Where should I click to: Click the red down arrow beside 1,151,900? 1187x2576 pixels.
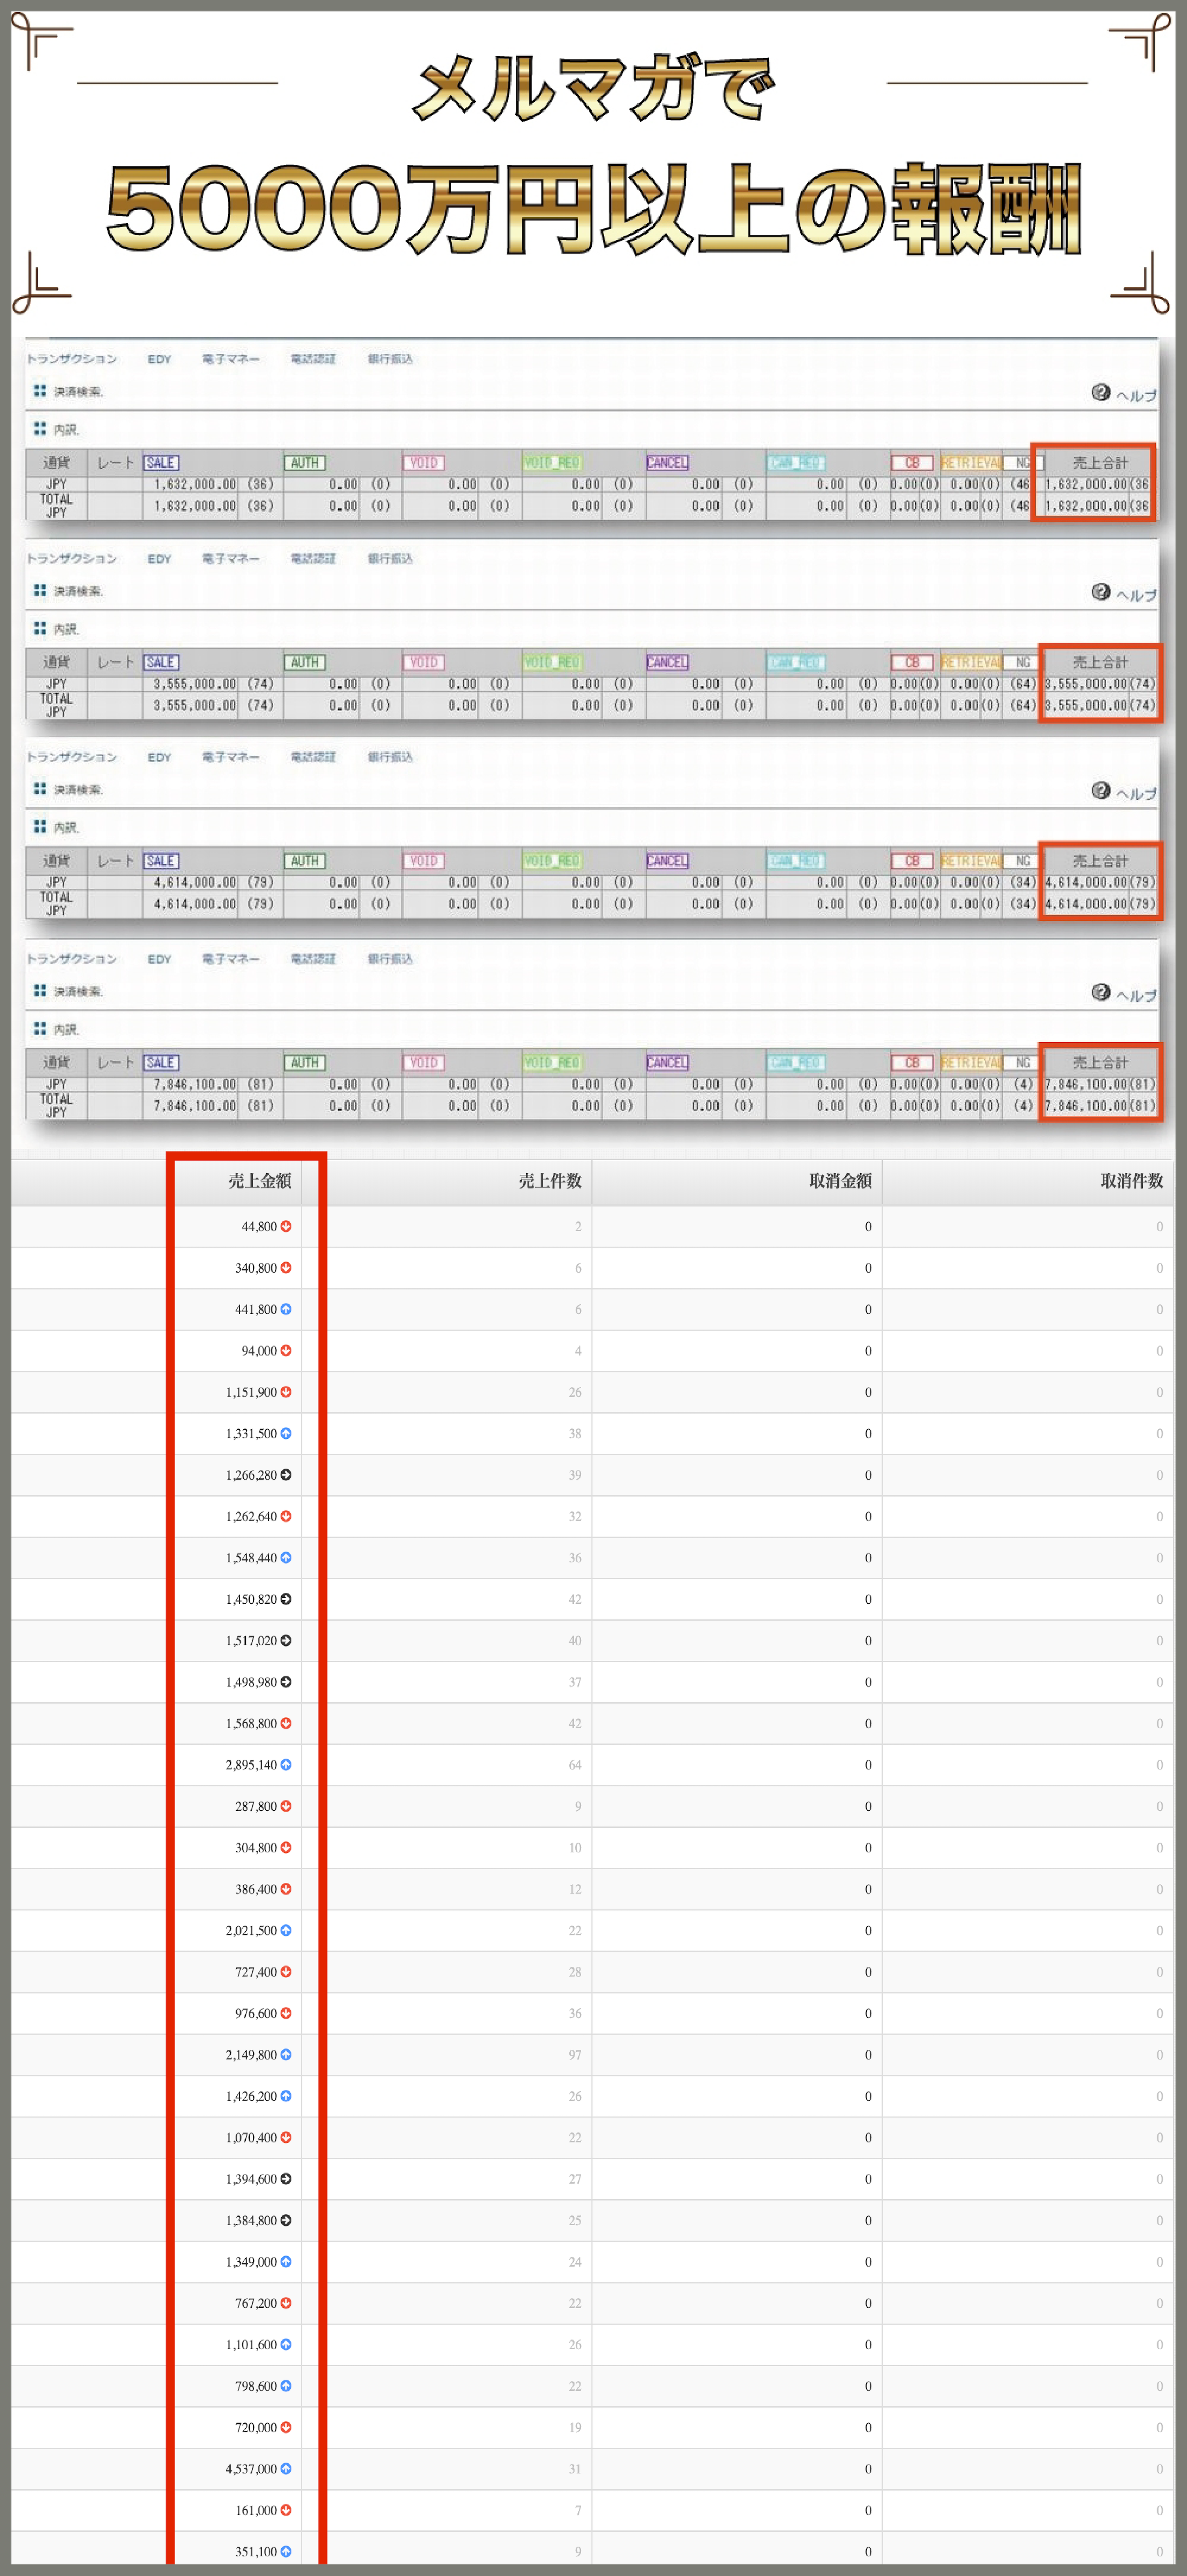[x=286, y=1392]
